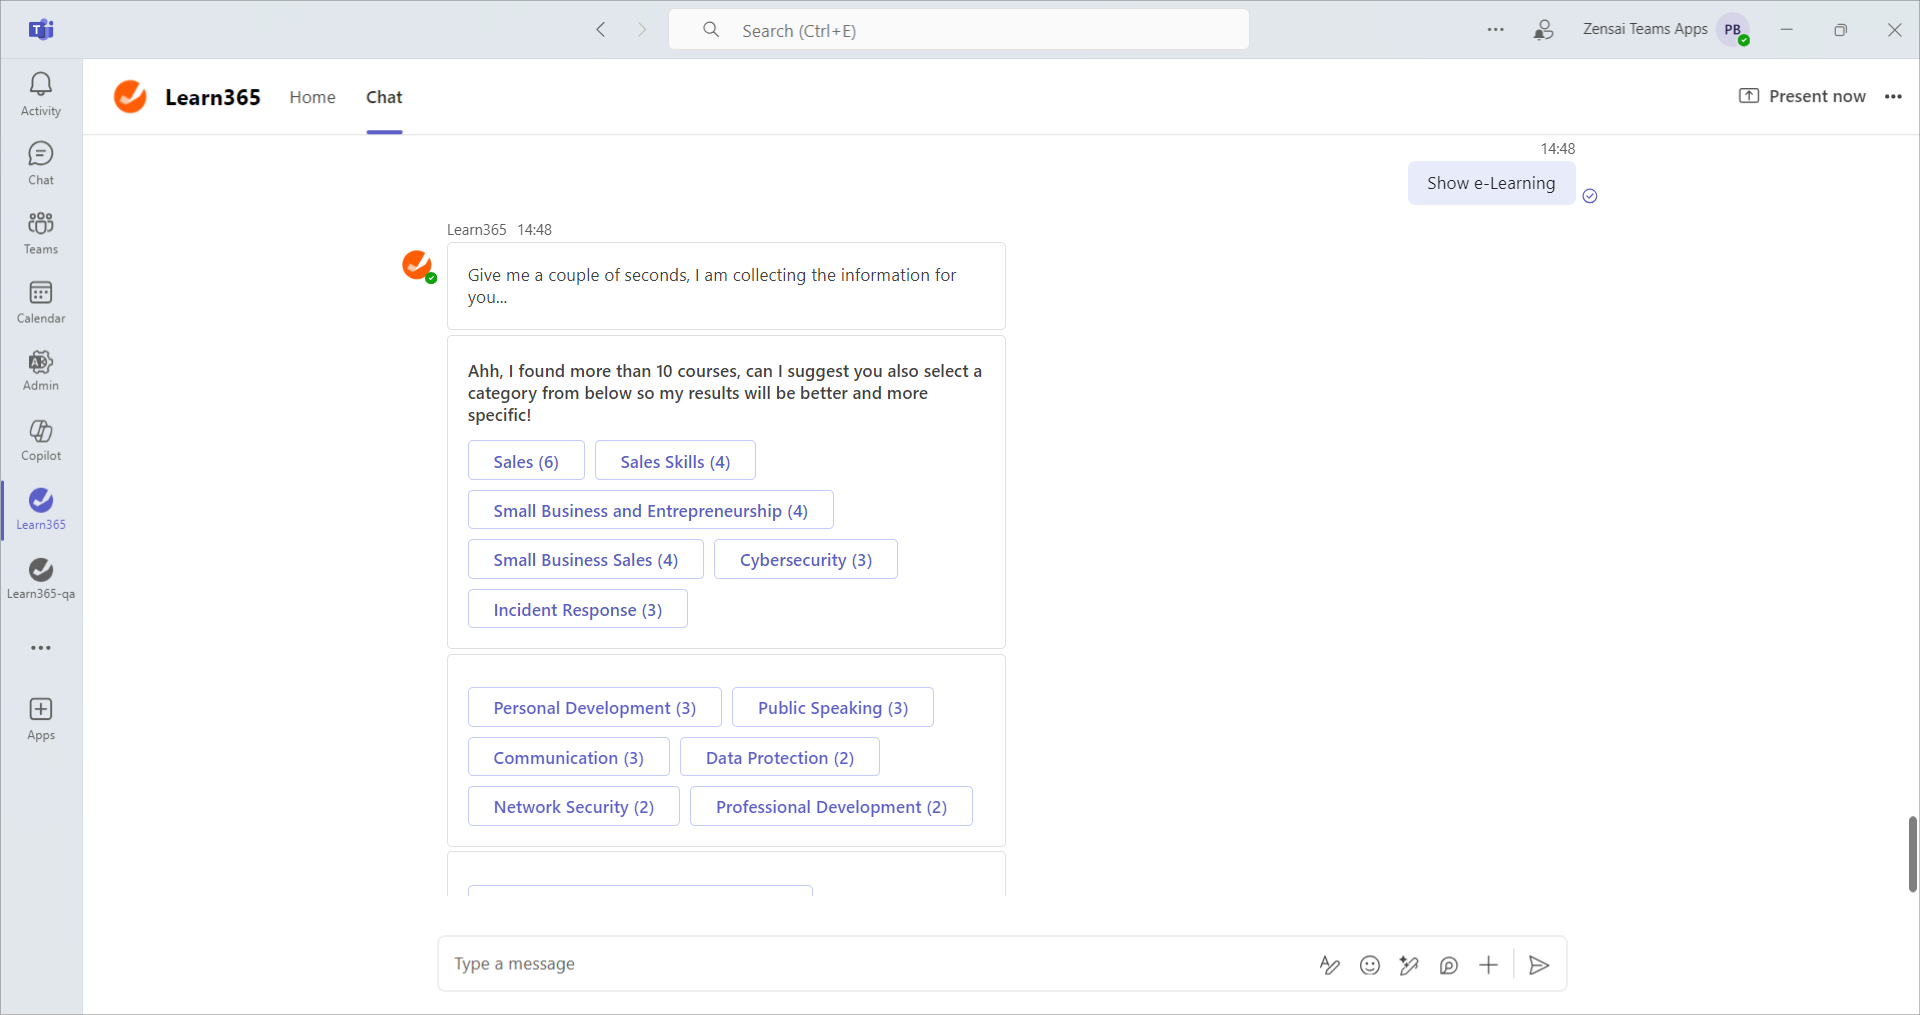1920x1015 pixels.
Task: Open the format text icon
Action: 1329,965
